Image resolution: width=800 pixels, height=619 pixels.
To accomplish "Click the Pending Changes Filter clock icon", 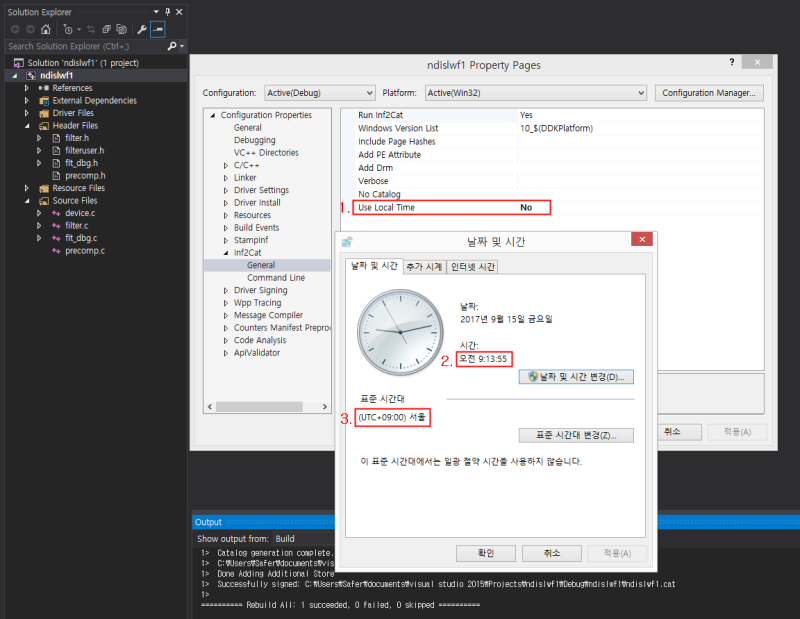I will click(68, 30).
